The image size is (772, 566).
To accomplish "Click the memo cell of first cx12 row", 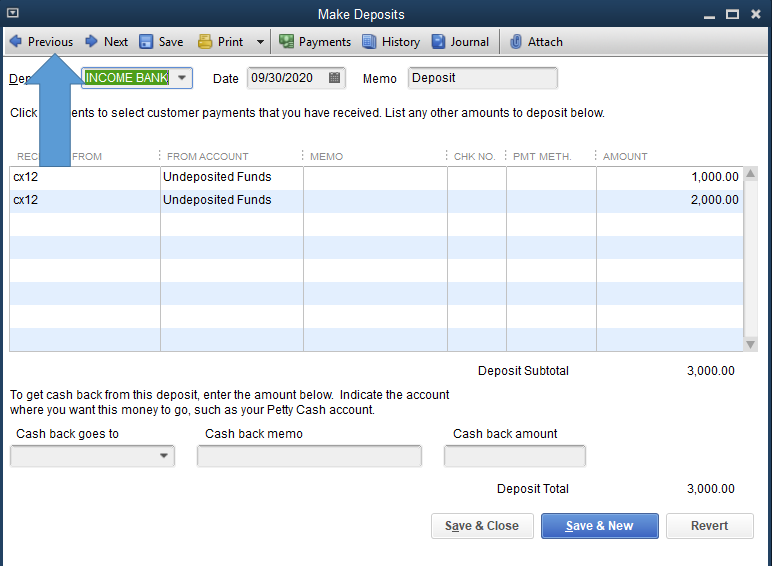I will (375, 177).
